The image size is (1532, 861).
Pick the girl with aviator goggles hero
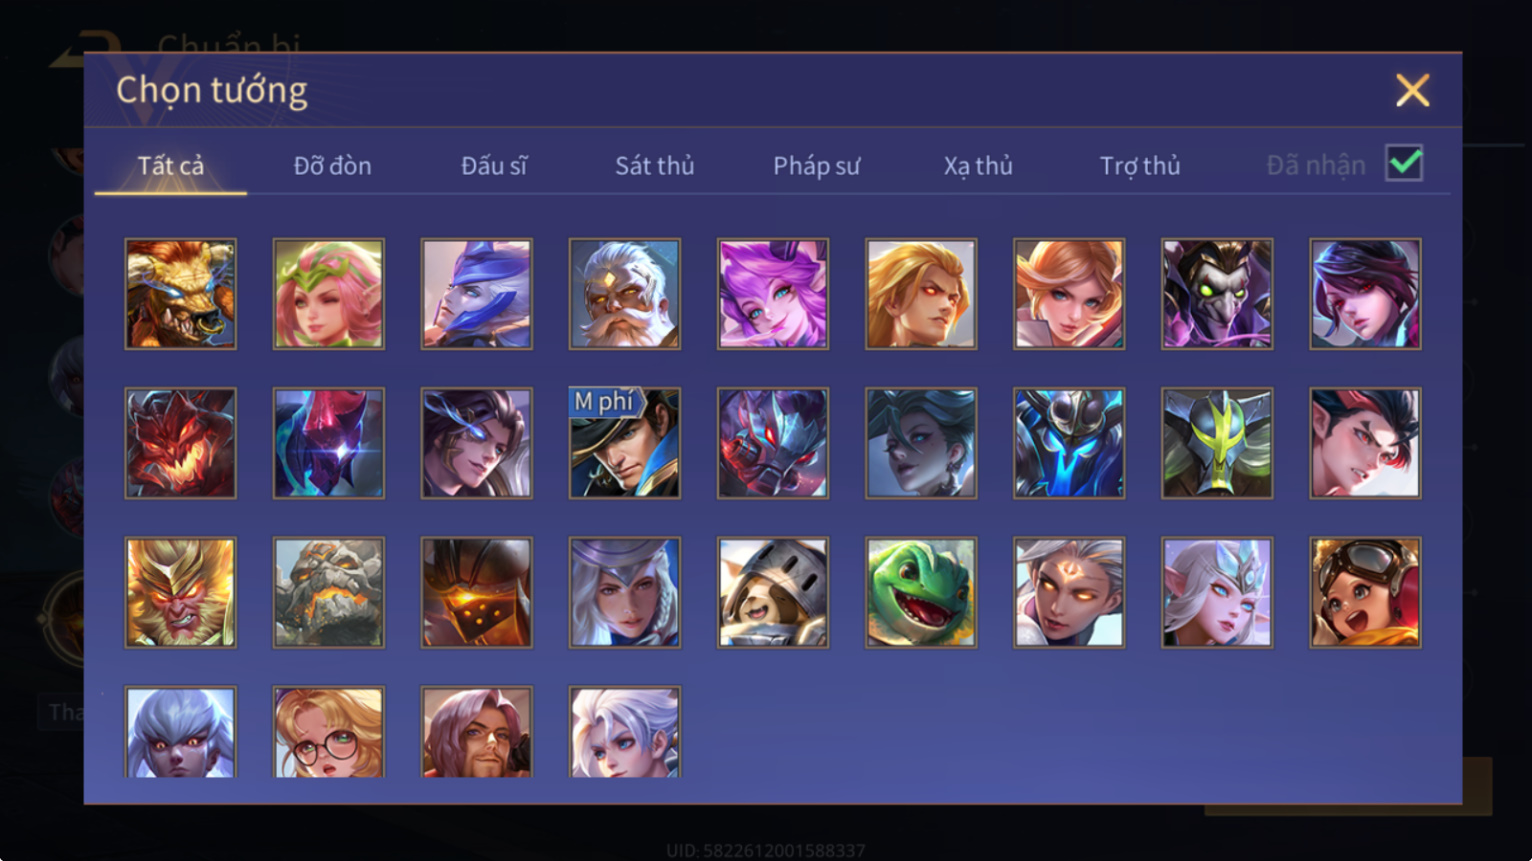tap(1365, 593)
